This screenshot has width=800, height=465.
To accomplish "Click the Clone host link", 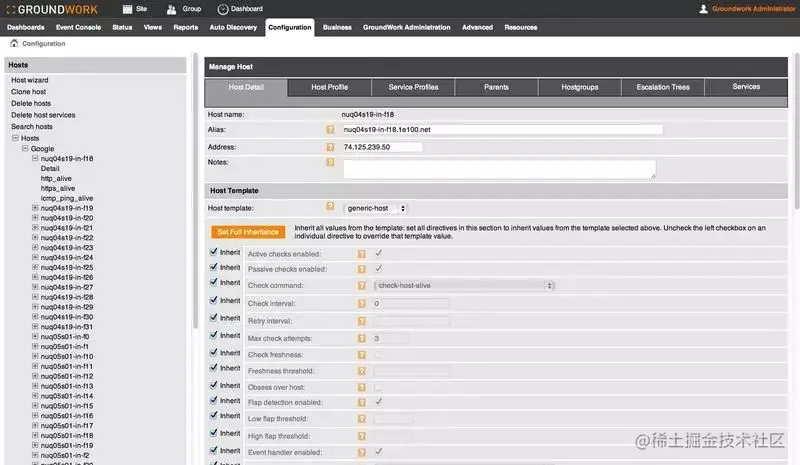I will 28,92.
